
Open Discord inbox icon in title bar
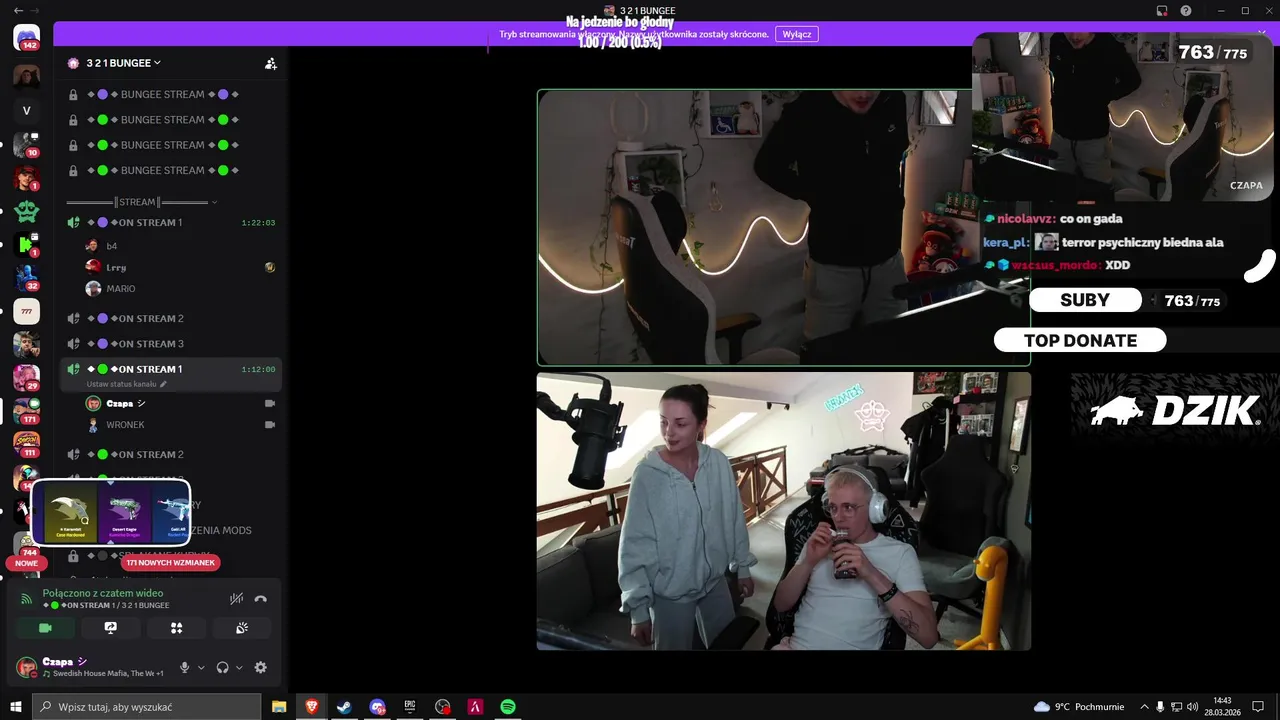click(x=1162, y=11)
